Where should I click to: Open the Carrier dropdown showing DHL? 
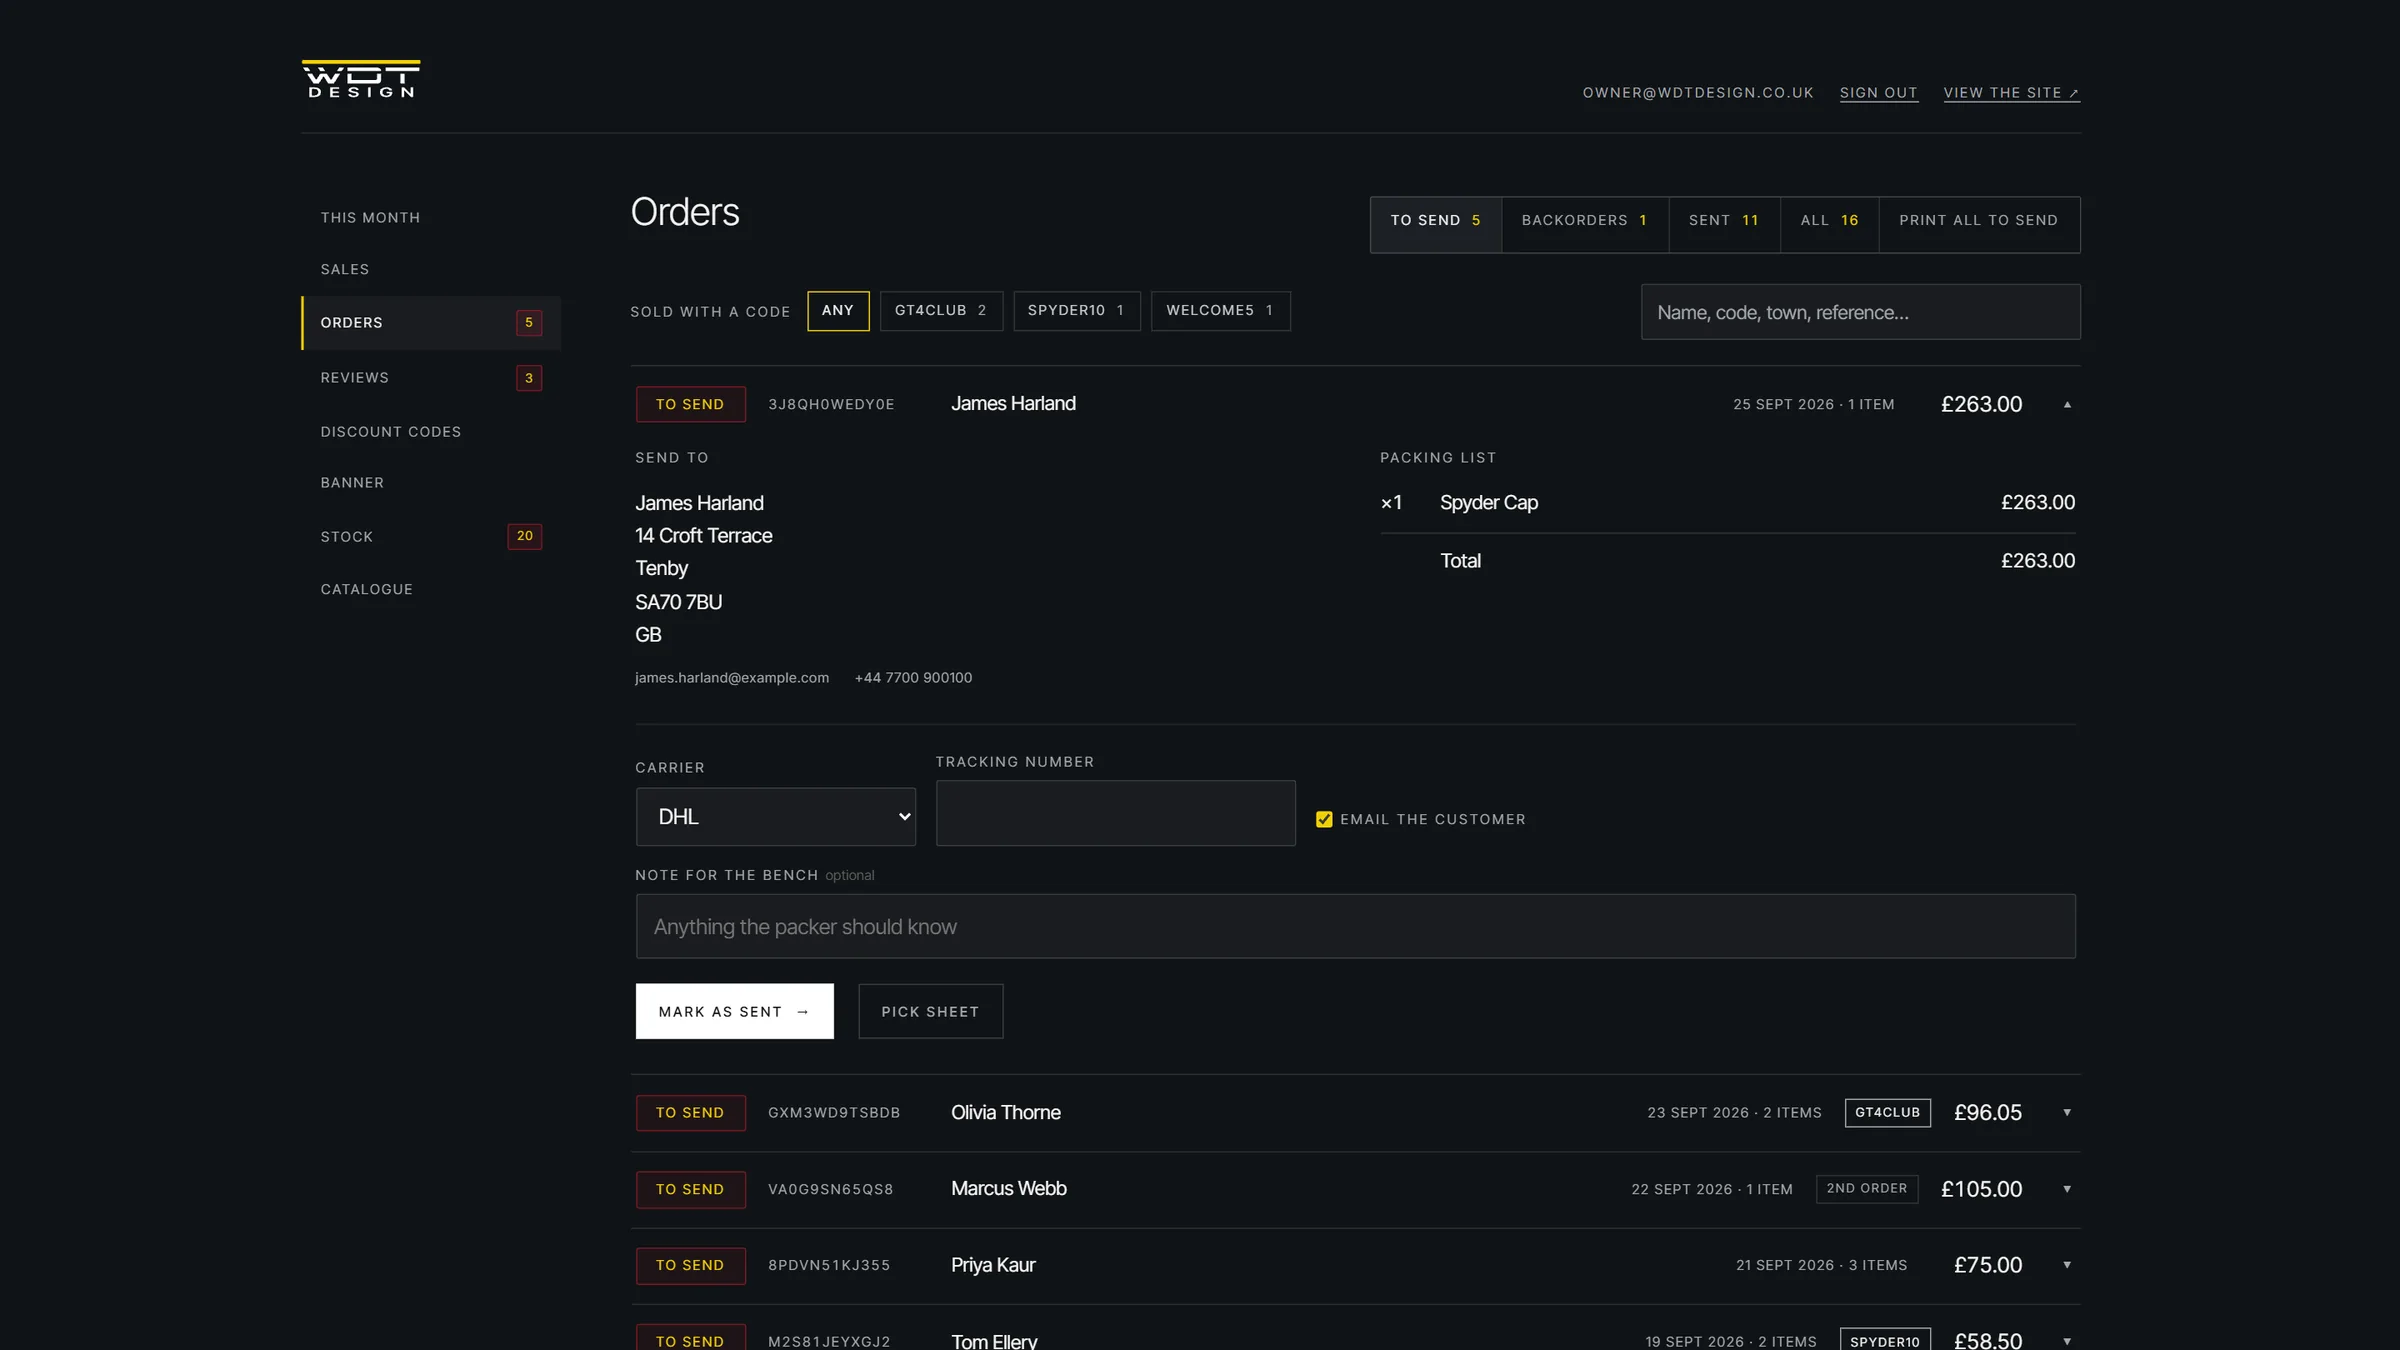pyautogui.click(x=776, y=817)
